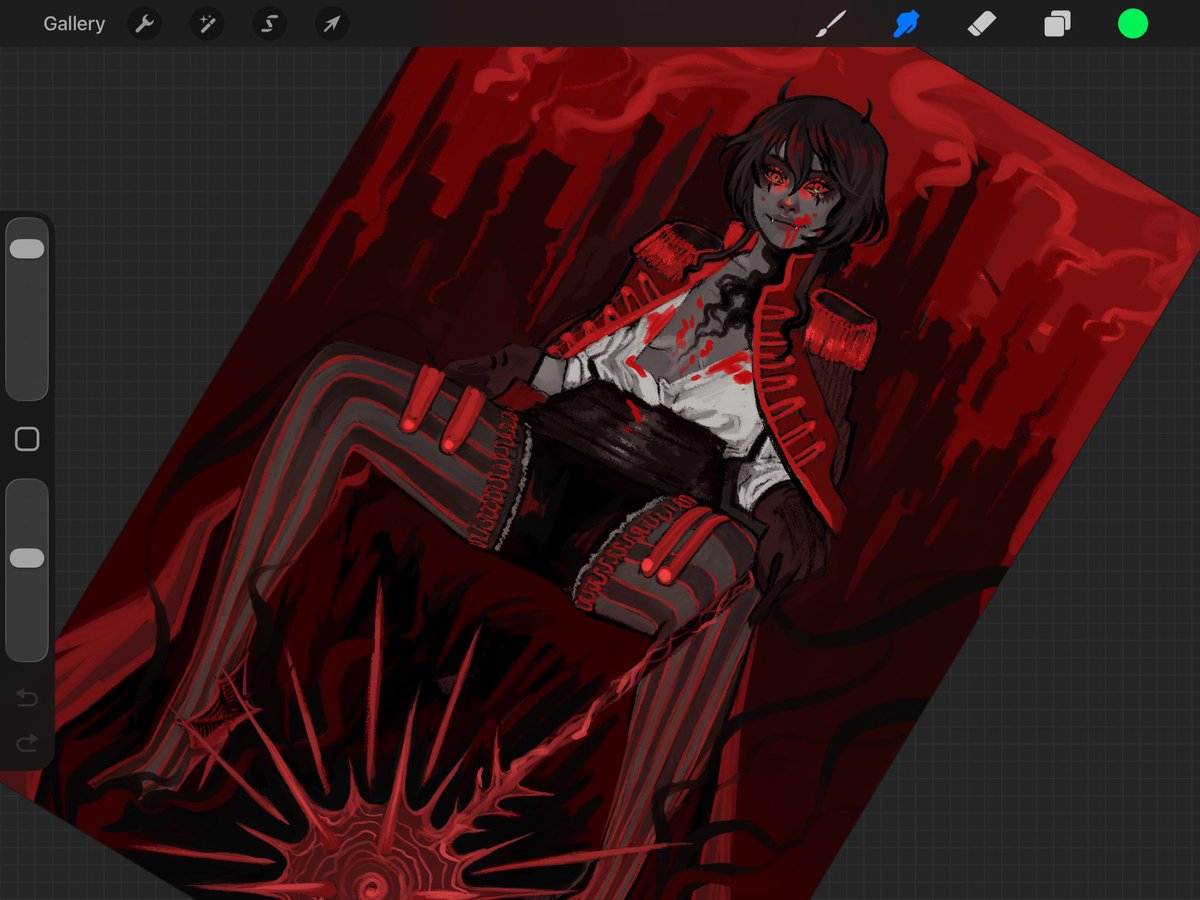Open the Actions wrench menu
1200x900 pixels.
tap(145, 24)
